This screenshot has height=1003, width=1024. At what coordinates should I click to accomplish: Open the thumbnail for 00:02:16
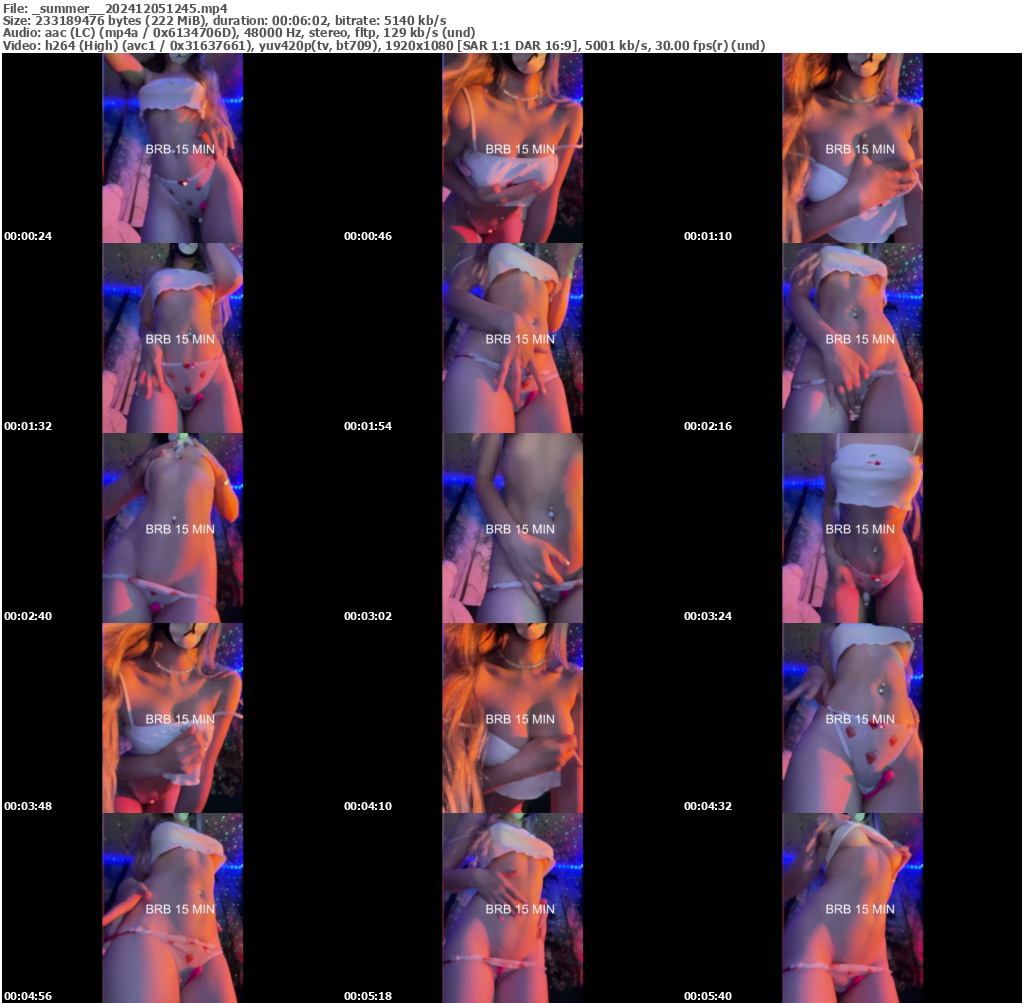(852, 338)
